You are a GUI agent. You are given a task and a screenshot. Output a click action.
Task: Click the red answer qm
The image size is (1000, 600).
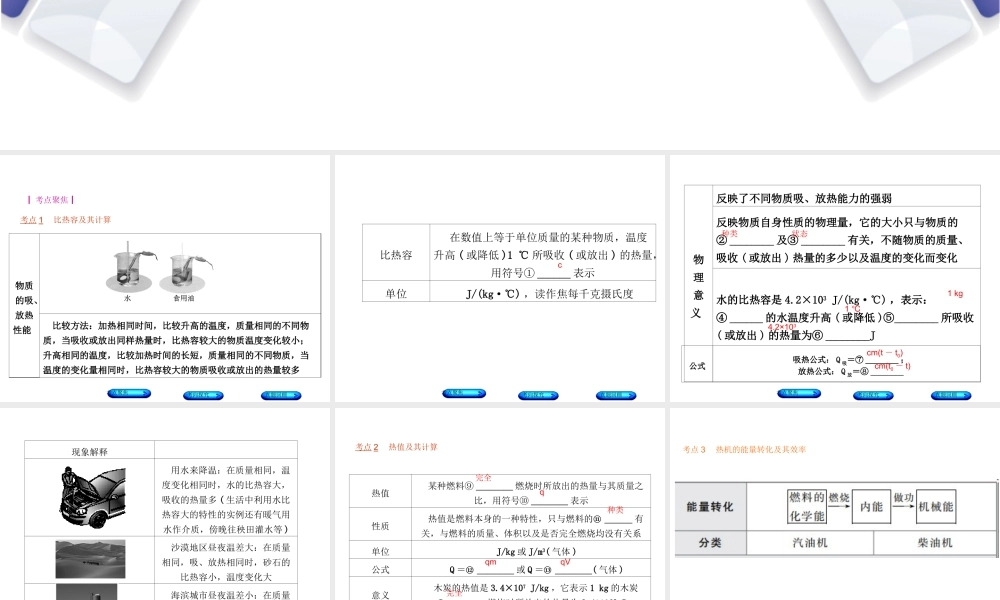pyautogui.click(x=490, y=562)
